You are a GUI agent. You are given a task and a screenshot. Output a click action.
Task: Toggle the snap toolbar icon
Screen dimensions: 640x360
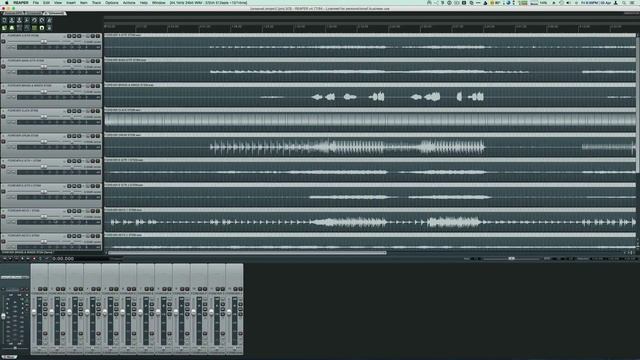point(42,28)
